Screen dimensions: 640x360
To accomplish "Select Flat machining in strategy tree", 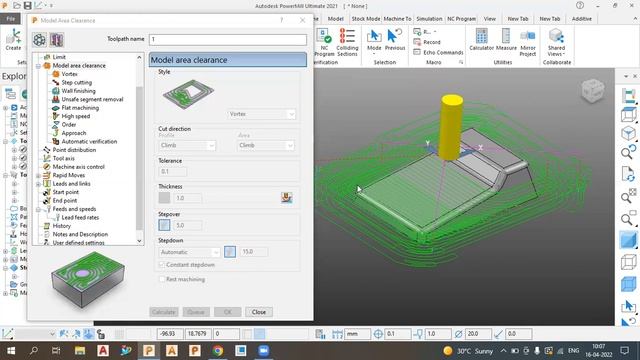I will click(80, 108).
